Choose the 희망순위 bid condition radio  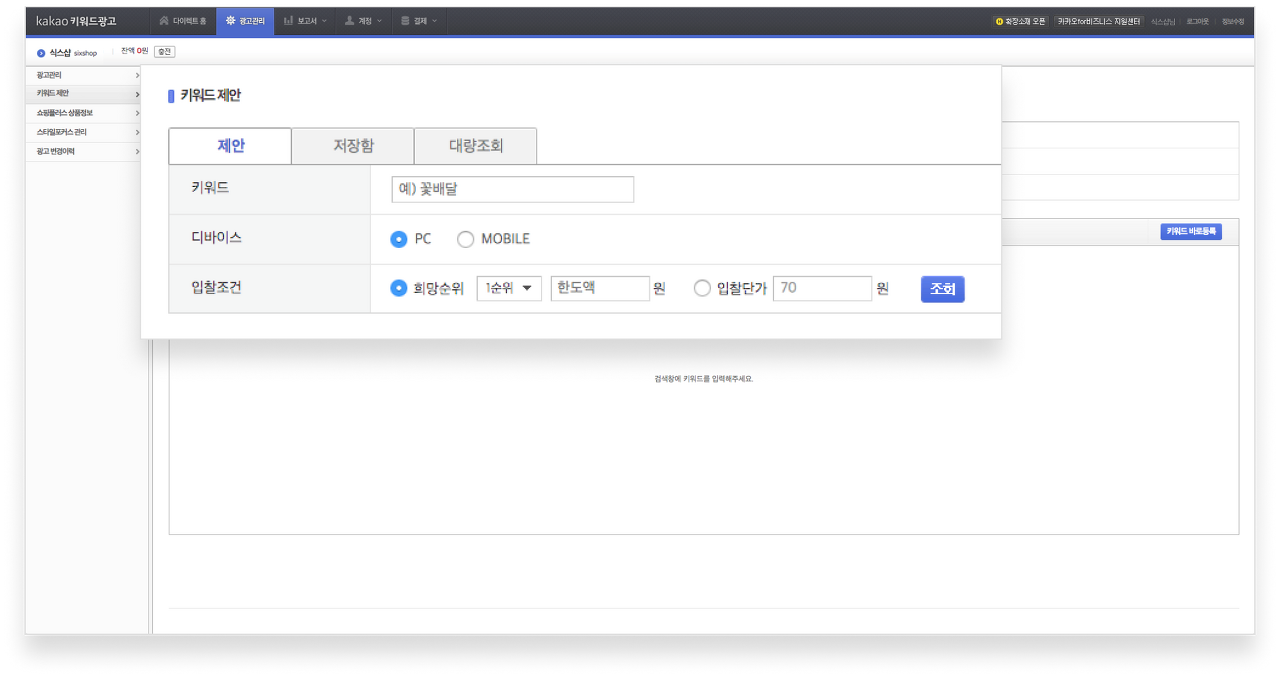398,288
